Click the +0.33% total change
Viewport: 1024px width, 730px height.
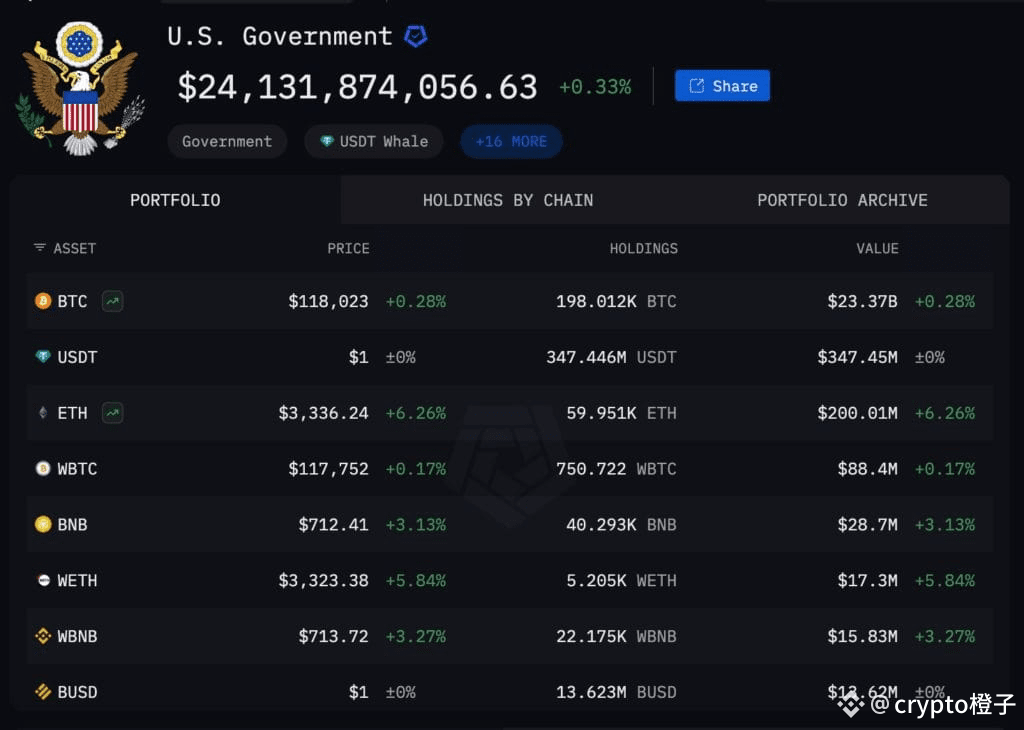(x=595, y=87)
